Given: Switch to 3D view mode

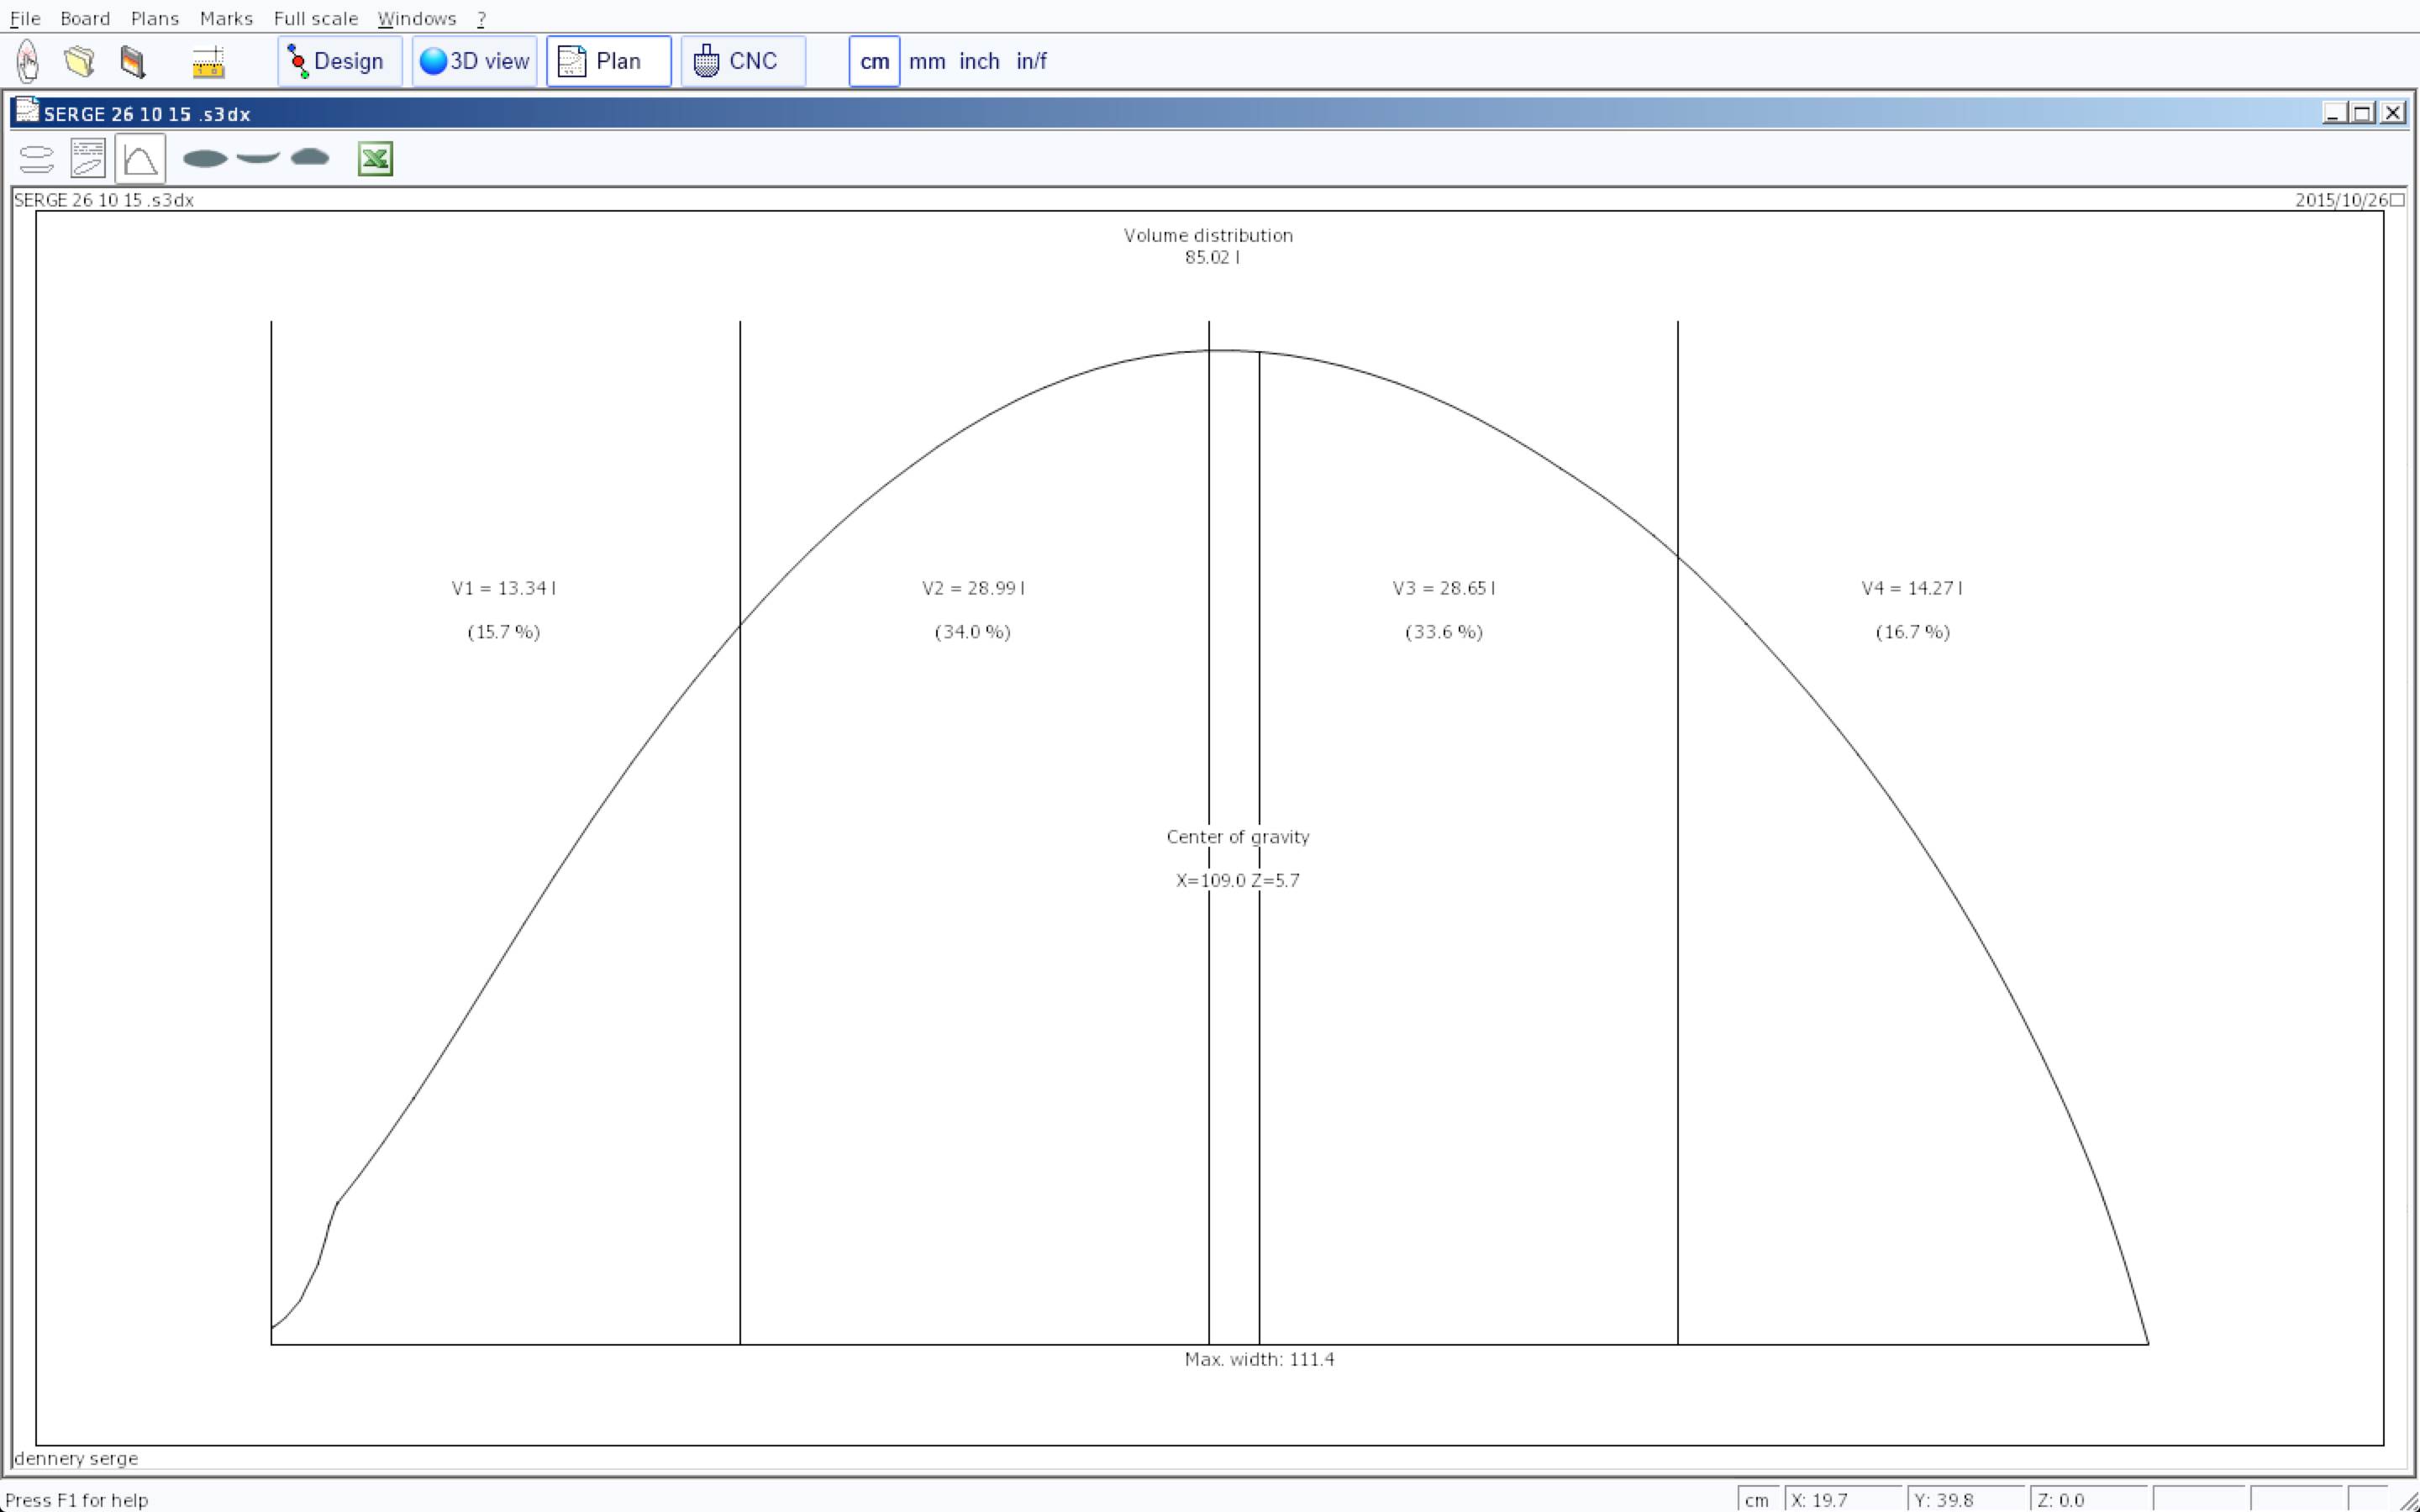Looking at the screenshot, I should (474, 61).
